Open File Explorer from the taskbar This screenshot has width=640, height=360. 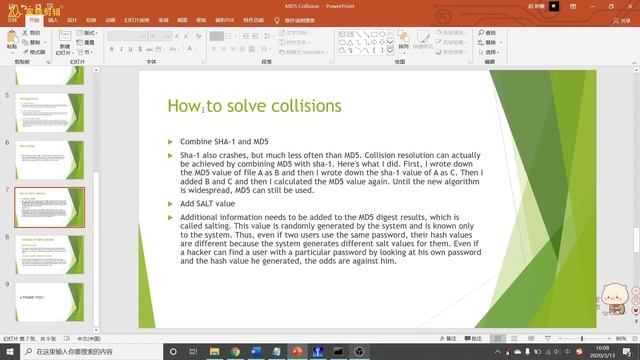pos(214,351)
